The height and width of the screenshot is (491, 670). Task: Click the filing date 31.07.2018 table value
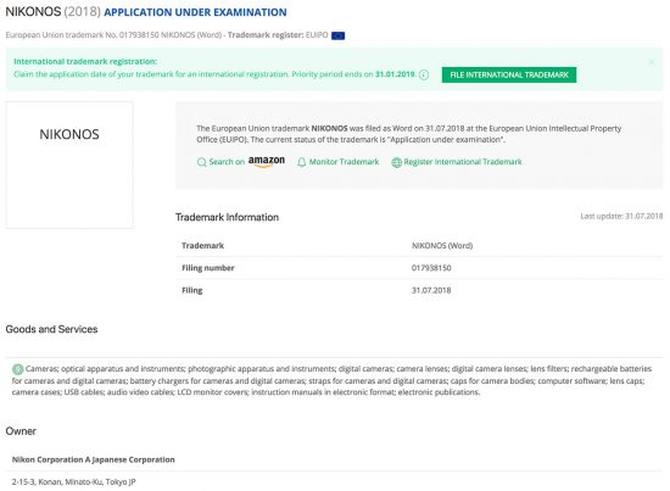pos(431,290)
